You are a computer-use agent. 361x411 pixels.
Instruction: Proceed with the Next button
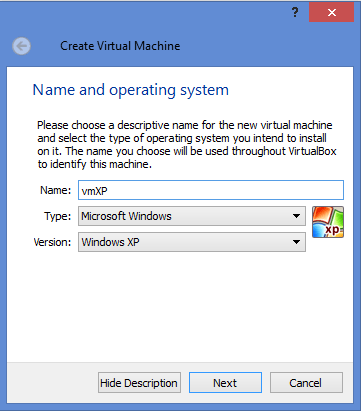[x=225, y=383]
